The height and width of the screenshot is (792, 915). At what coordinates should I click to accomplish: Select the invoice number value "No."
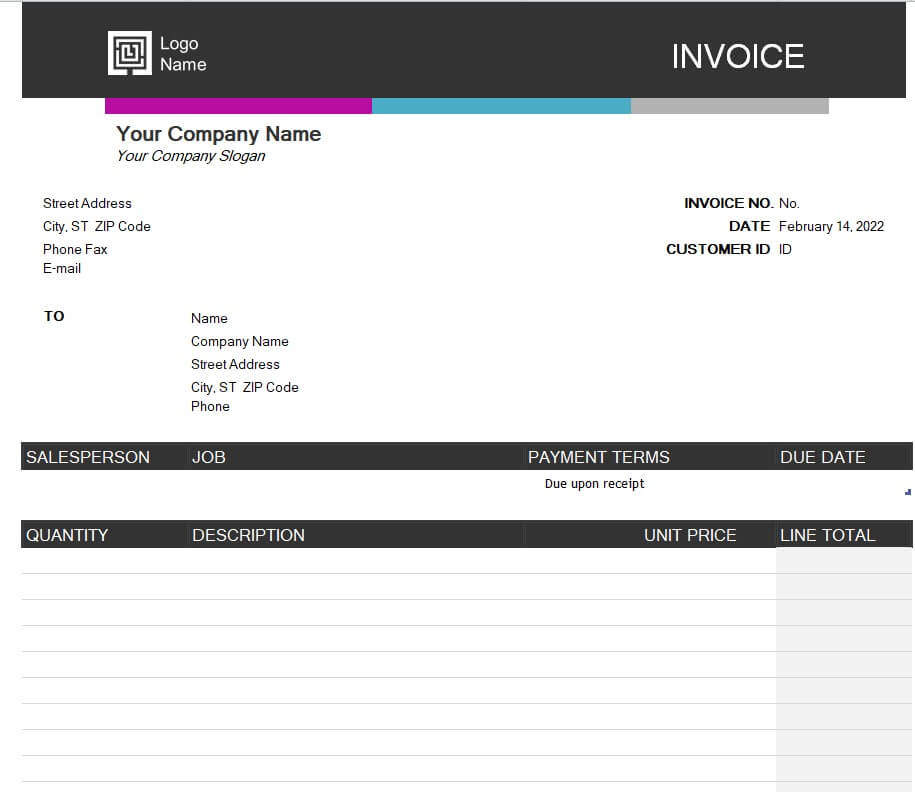click(789, 203)
